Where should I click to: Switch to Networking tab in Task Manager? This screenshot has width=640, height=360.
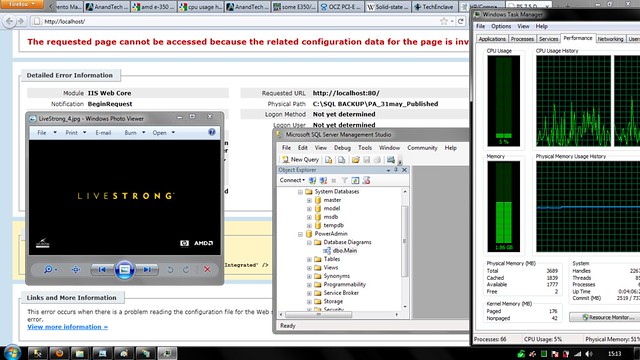pyautogui.click(x=610, y=39)
